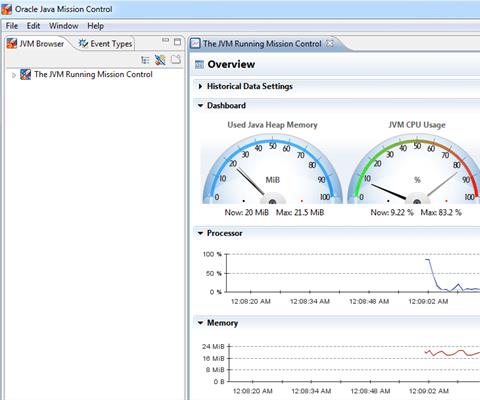Viewport: 480px width, 400px height.
Task: Select The JVM Running Mission Control tree item
Action: click(93, 74)
